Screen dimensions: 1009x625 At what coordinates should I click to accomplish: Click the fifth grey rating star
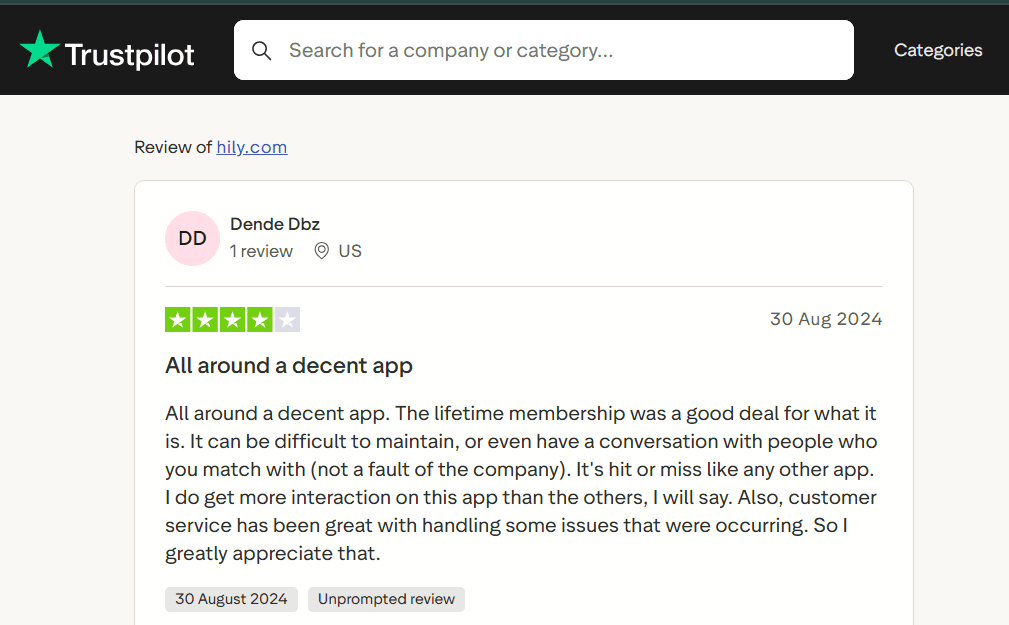(x=287, y=320)
